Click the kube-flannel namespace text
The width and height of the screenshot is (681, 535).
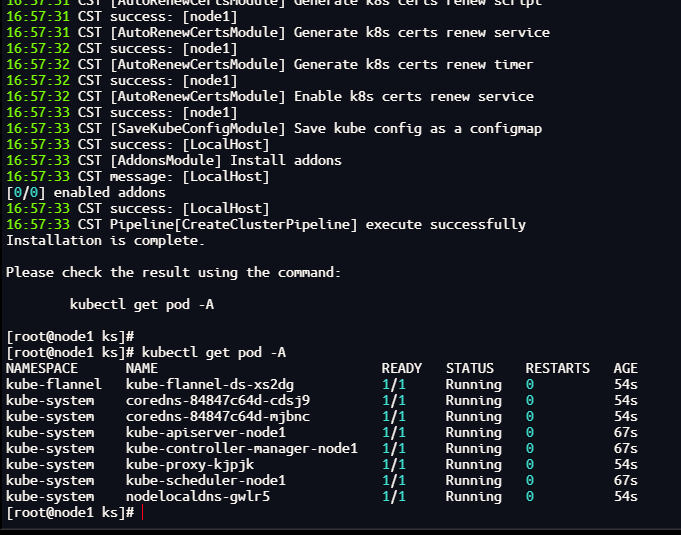[54, 384]
